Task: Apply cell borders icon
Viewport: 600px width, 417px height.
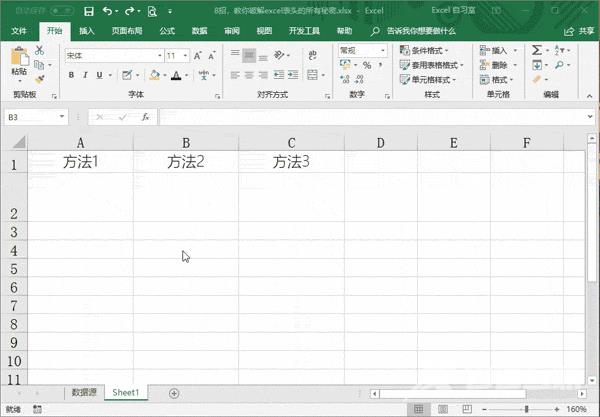Action: pos(127,75)
